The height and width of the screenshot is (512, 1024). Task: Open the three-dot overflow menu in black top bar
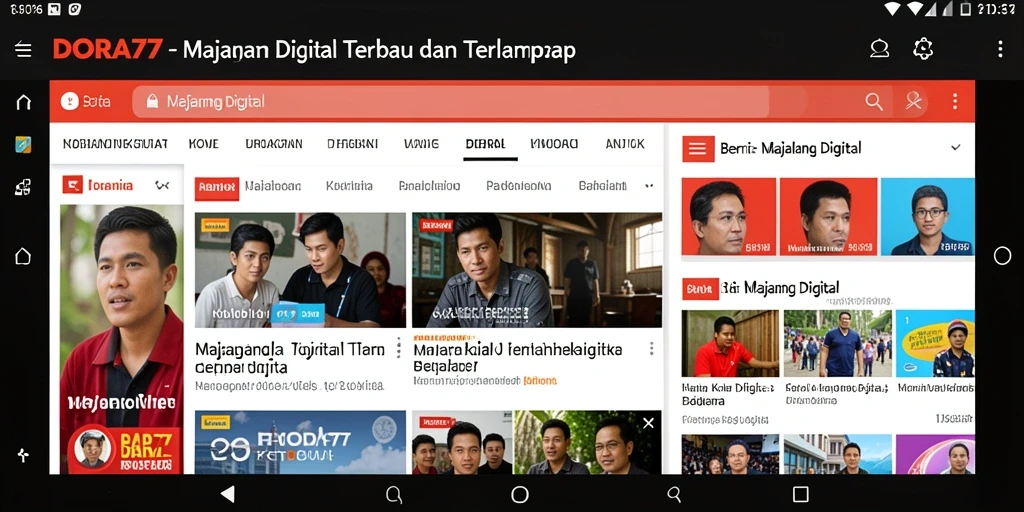coord(1000,49)
